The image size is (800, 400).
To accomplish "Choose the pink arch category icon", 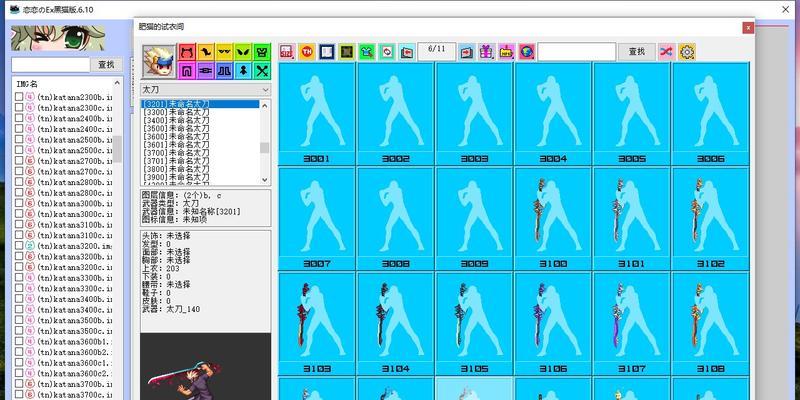I will (187, 71).
